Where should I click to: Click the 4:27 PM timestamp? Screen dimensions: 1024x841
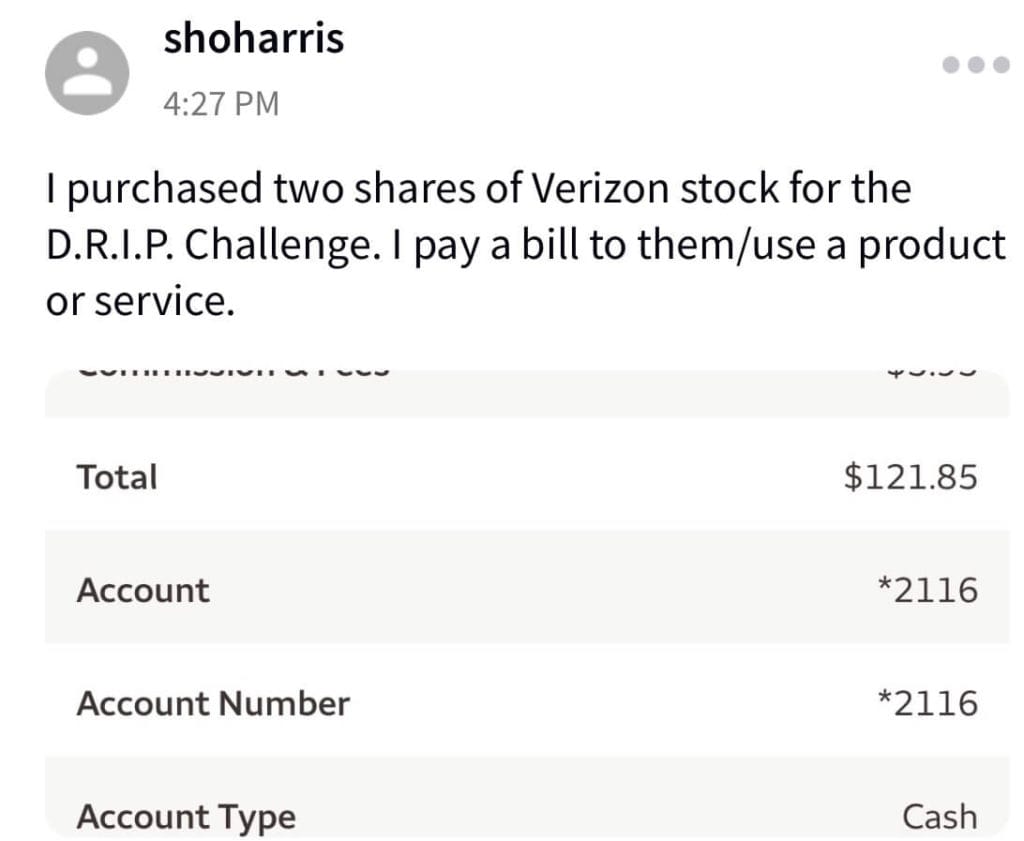[221, 104]
